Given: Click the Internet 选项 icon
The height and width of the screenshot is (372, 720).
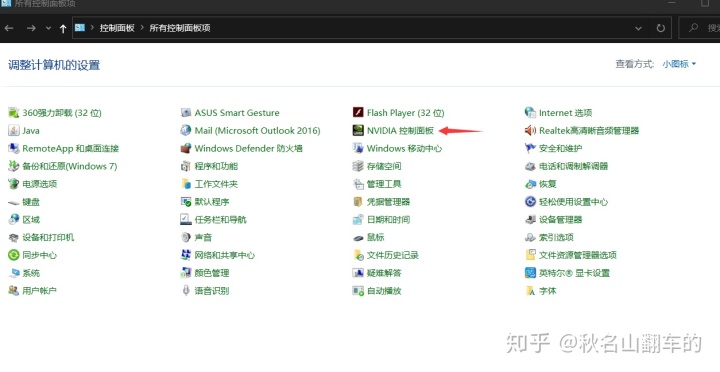Looking at the screenshot, I should click(x=530, y=113).
